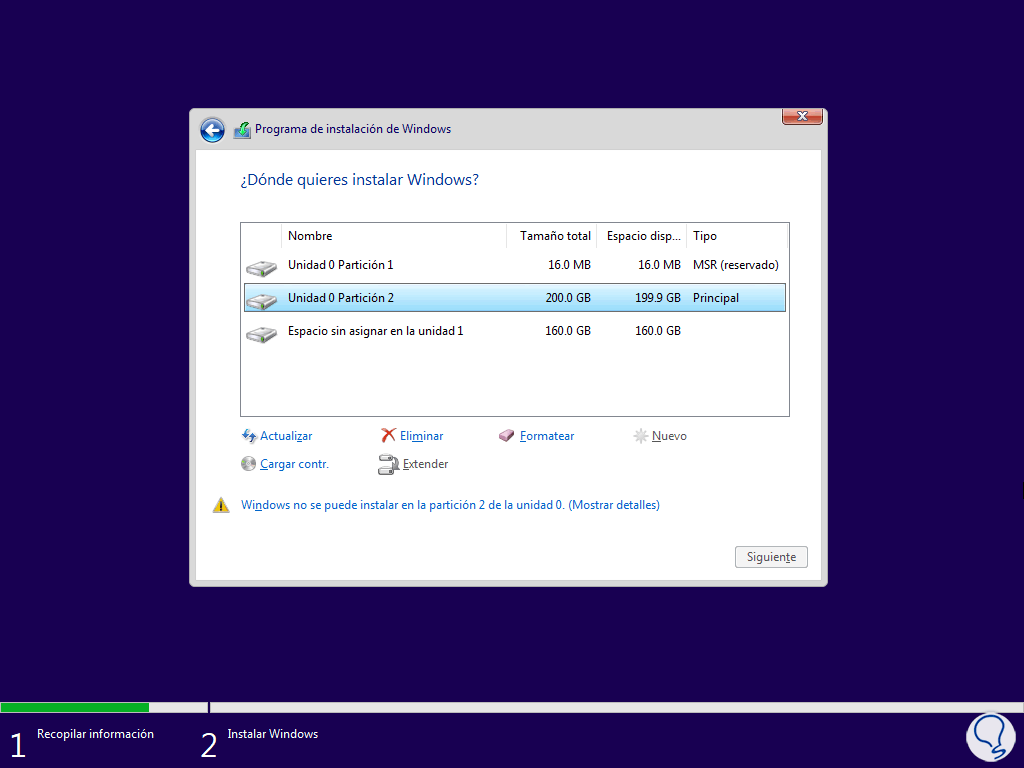Image resolution: width=1024 pixels, height=768 pixels.
Task: Open Cargar contr. driver link
Action: (x=295, y=464)
